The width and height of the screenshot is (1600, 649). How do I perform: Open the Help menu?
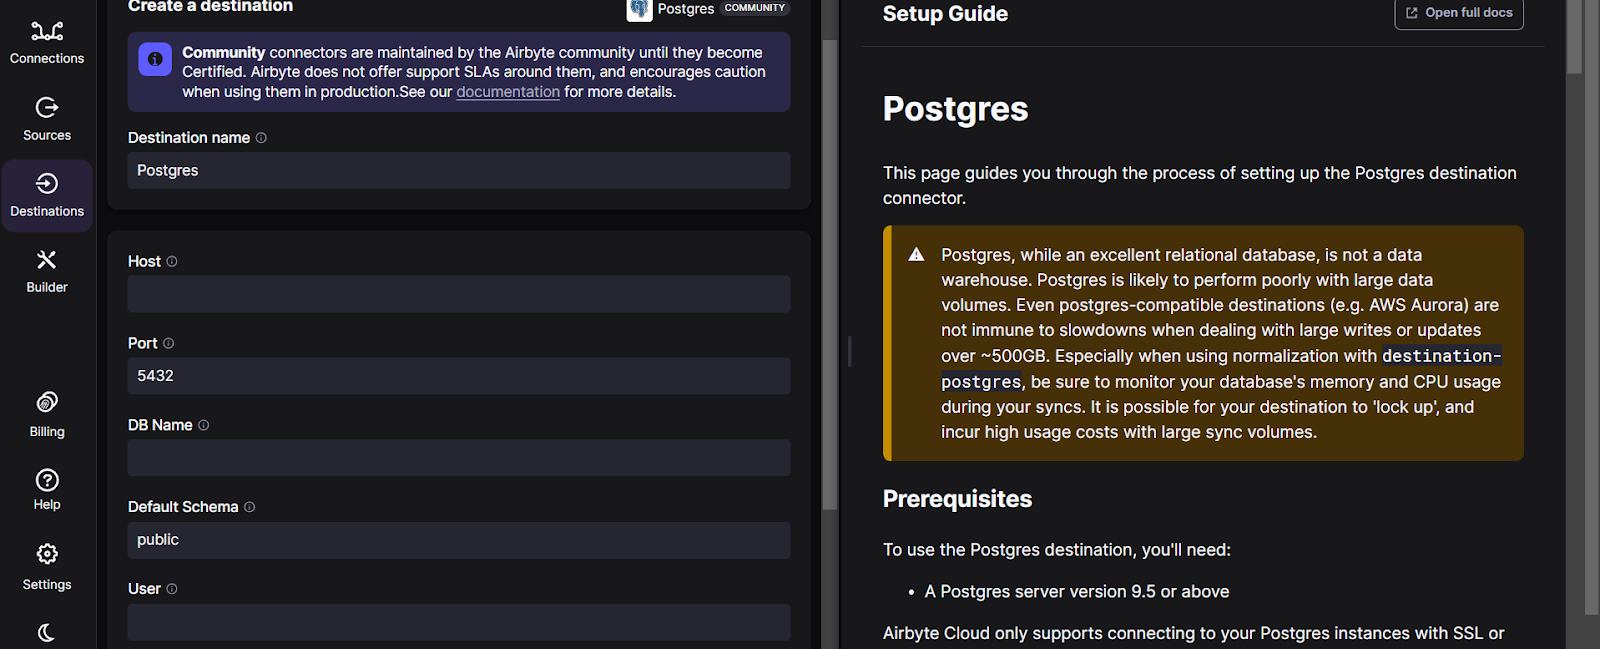click(x=47, y=489)
